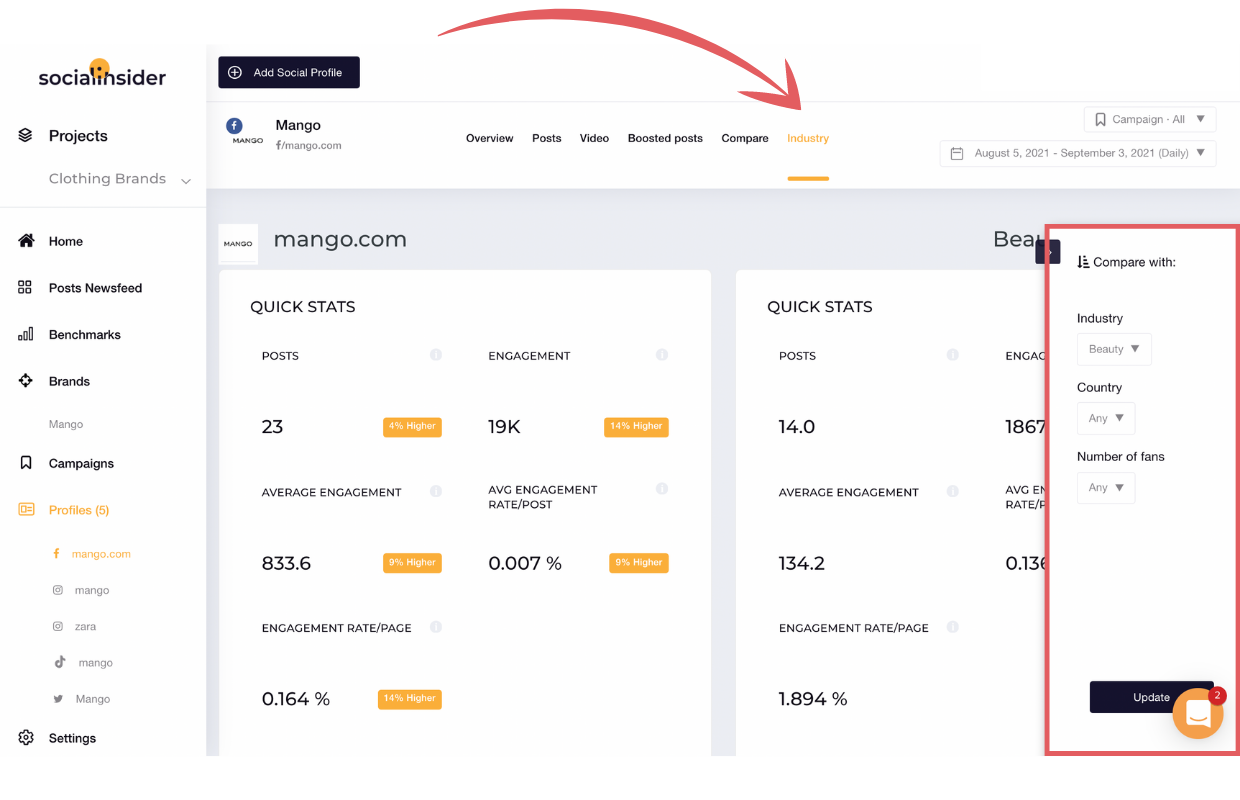
Task: Click the Socialinsider logo
Action: (102, 74)
